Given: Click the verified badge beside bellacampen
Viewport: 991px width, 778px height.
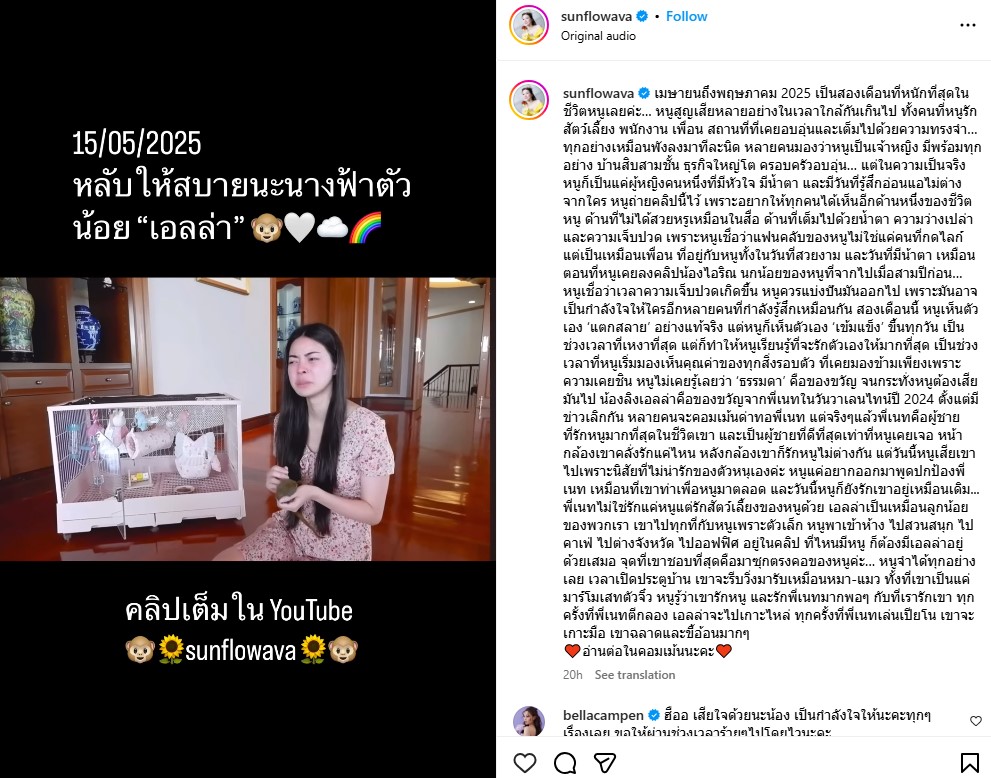Looking at the screenshot, I should pos(654,715).
